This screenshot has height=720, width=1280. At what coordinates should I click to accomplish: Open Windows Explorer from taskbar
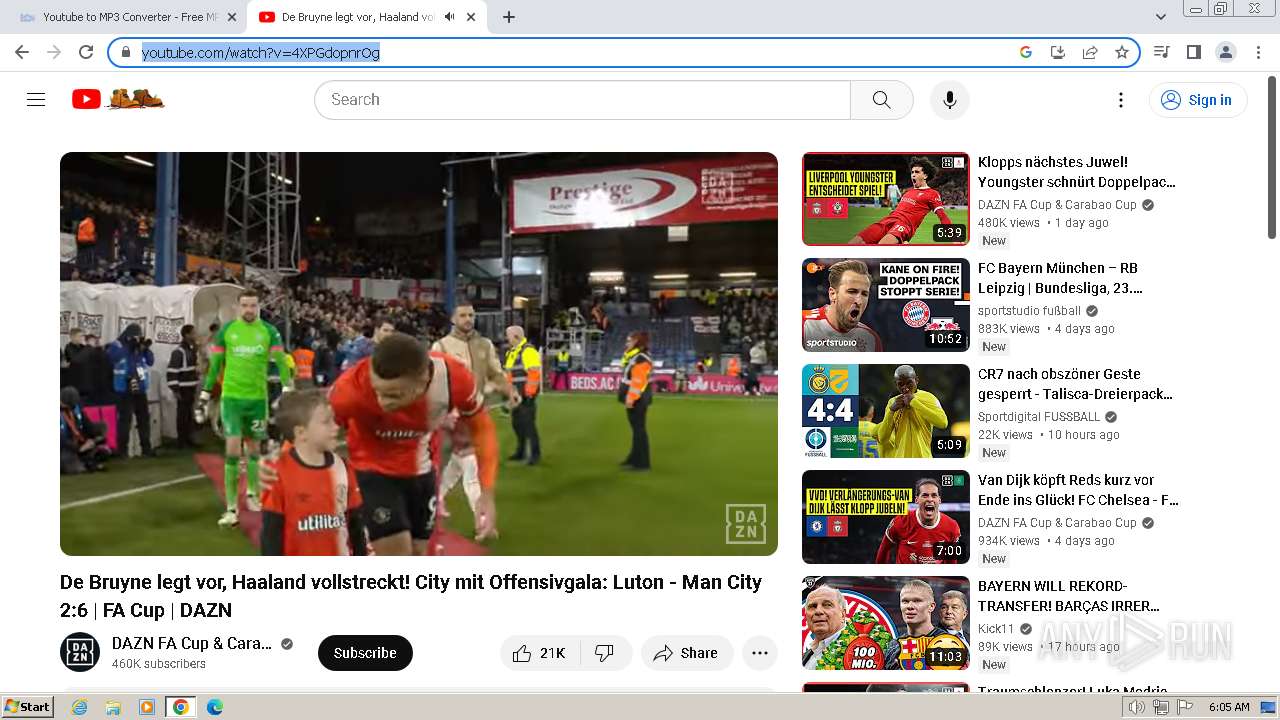tap(113, 707)
